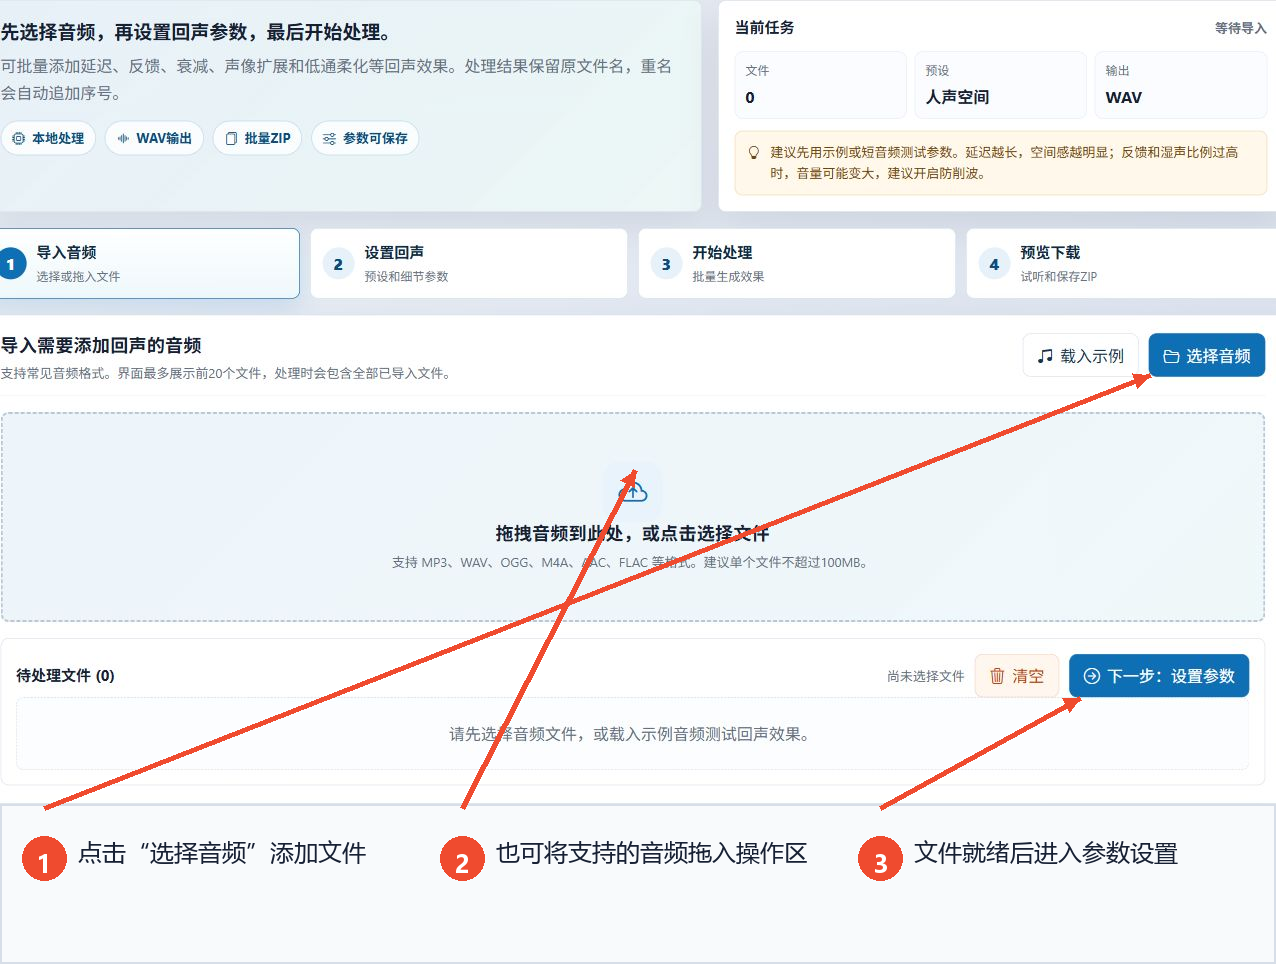Click the sliders icon in 参数可保存
The width and height of the screenshot is (1276, 964).
(x=329, y=139)
